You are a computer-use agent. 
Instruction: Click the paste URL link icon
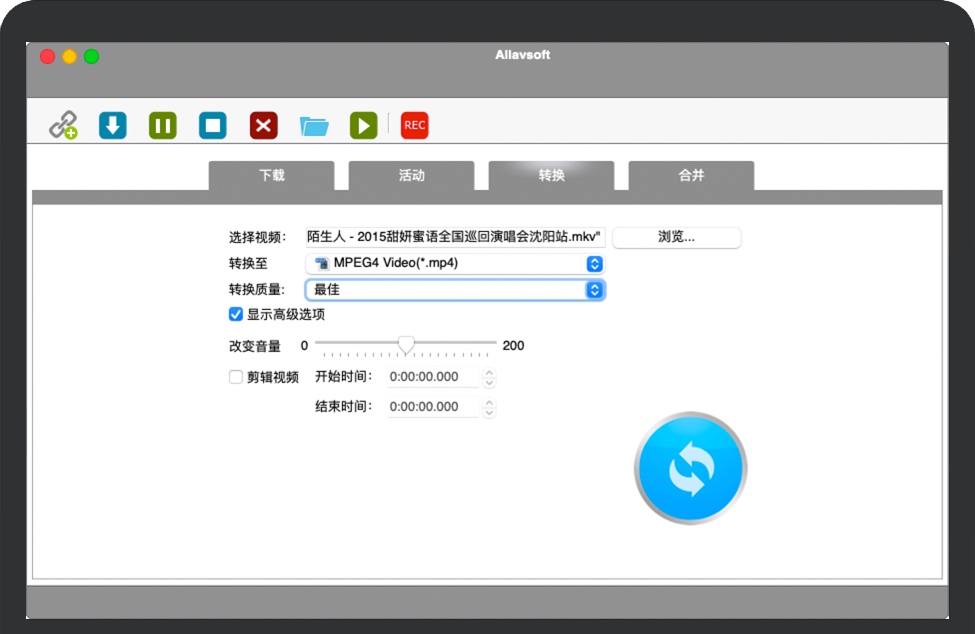(64, 125)
